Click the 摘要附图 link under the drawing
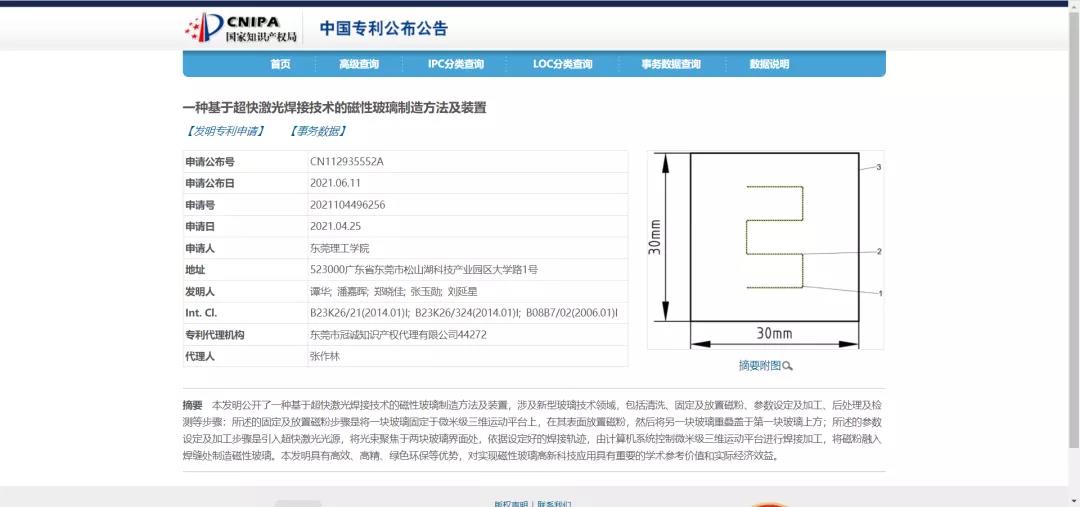Screen dimensions: 1080x507 759,366
